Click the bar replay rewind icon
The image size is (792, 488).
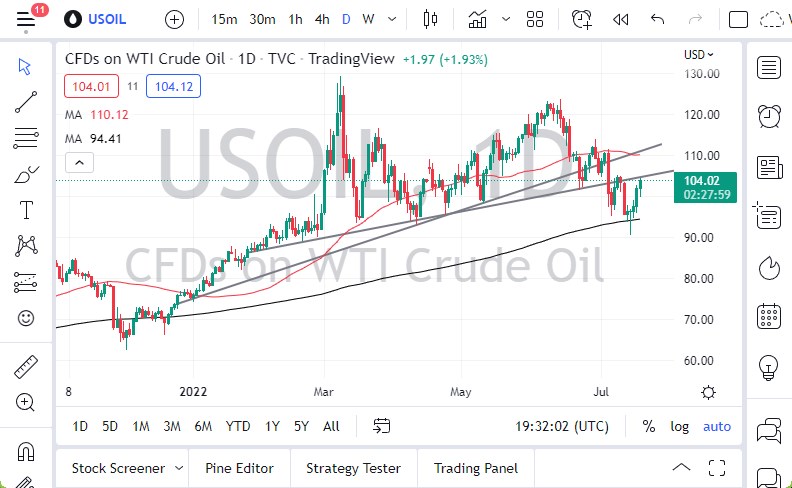click(x=620, y=19)
